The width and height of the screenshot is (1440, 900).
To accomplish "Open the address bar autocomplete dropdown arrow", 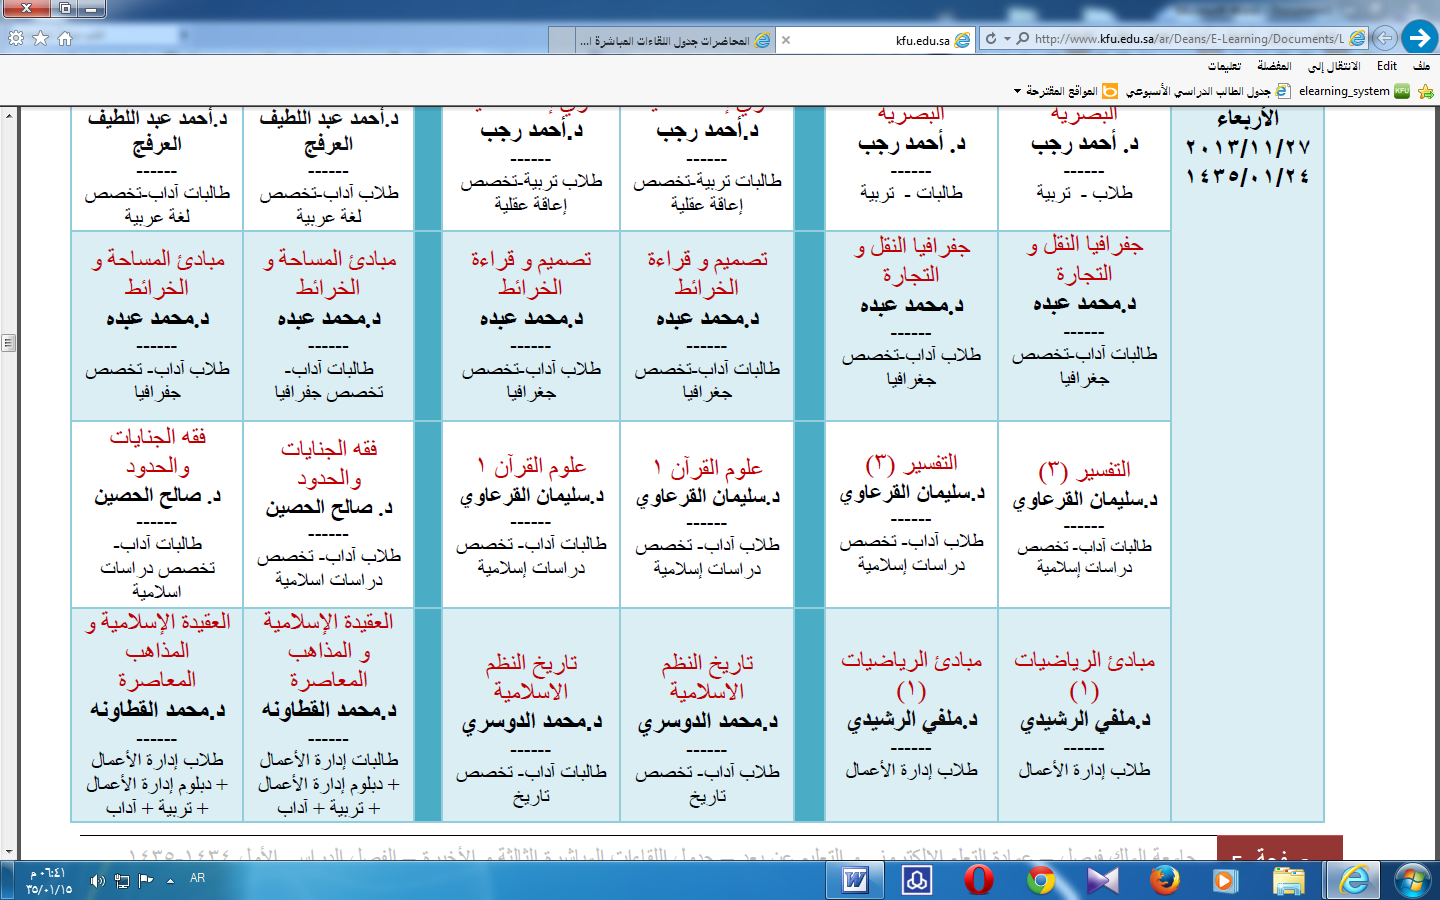I will (1007, 39).
